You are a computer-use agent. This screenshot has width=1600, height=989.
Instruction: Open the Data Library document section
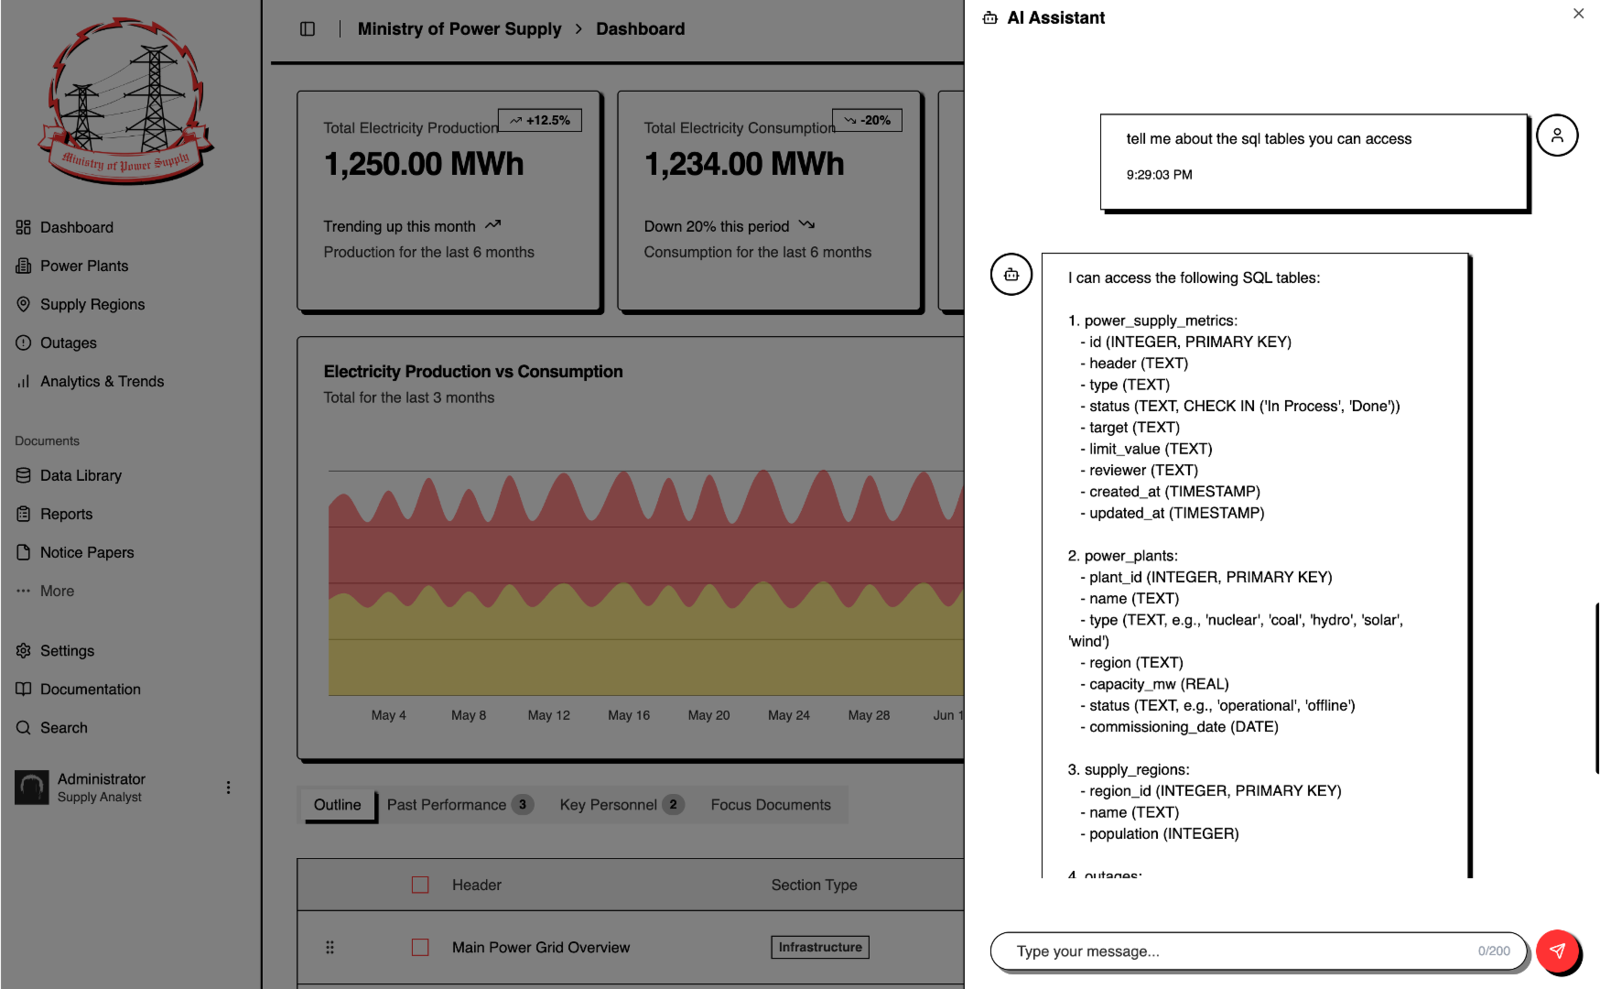[x=81, y=475]
